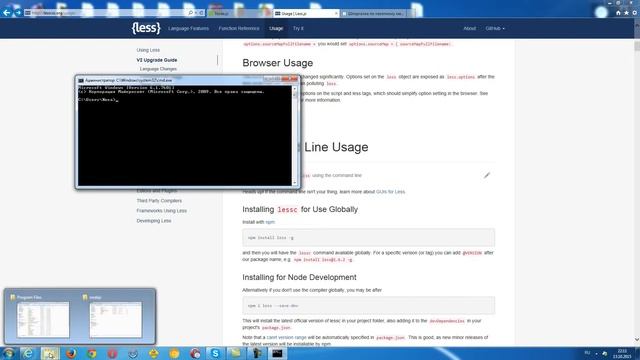Open GitHub dropdown in navbar
Viewport: 640px width, 360px height.
click(495, 29)
